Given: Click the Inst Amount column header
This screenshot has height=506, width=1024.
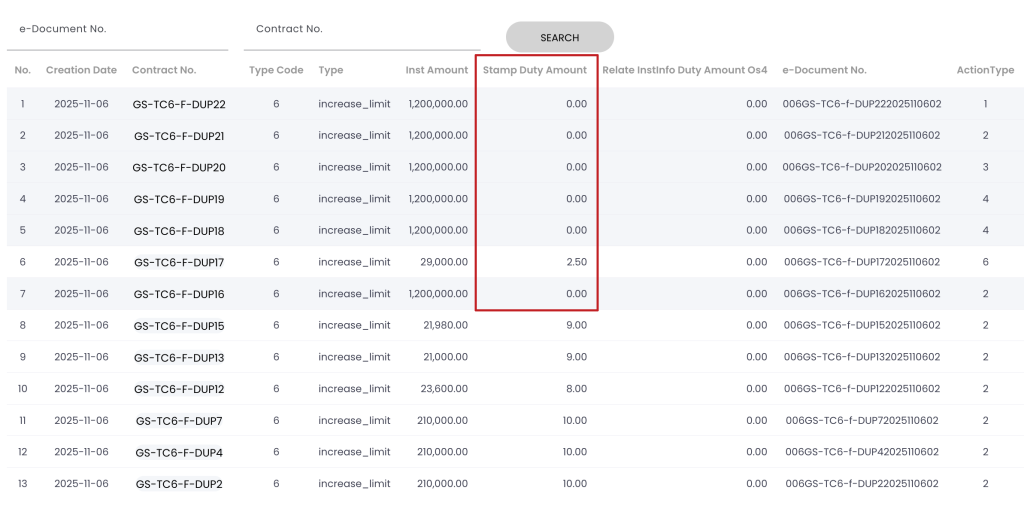Looking at the screenshot, I should [436, 70].
